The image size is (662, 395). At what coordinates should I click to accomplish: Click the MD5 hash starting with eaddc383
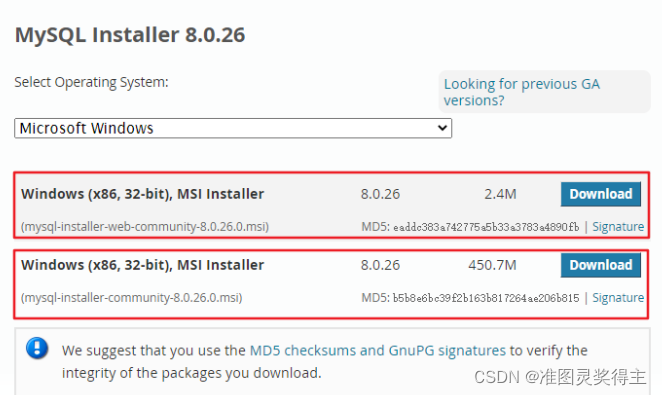tap(486, 227)
